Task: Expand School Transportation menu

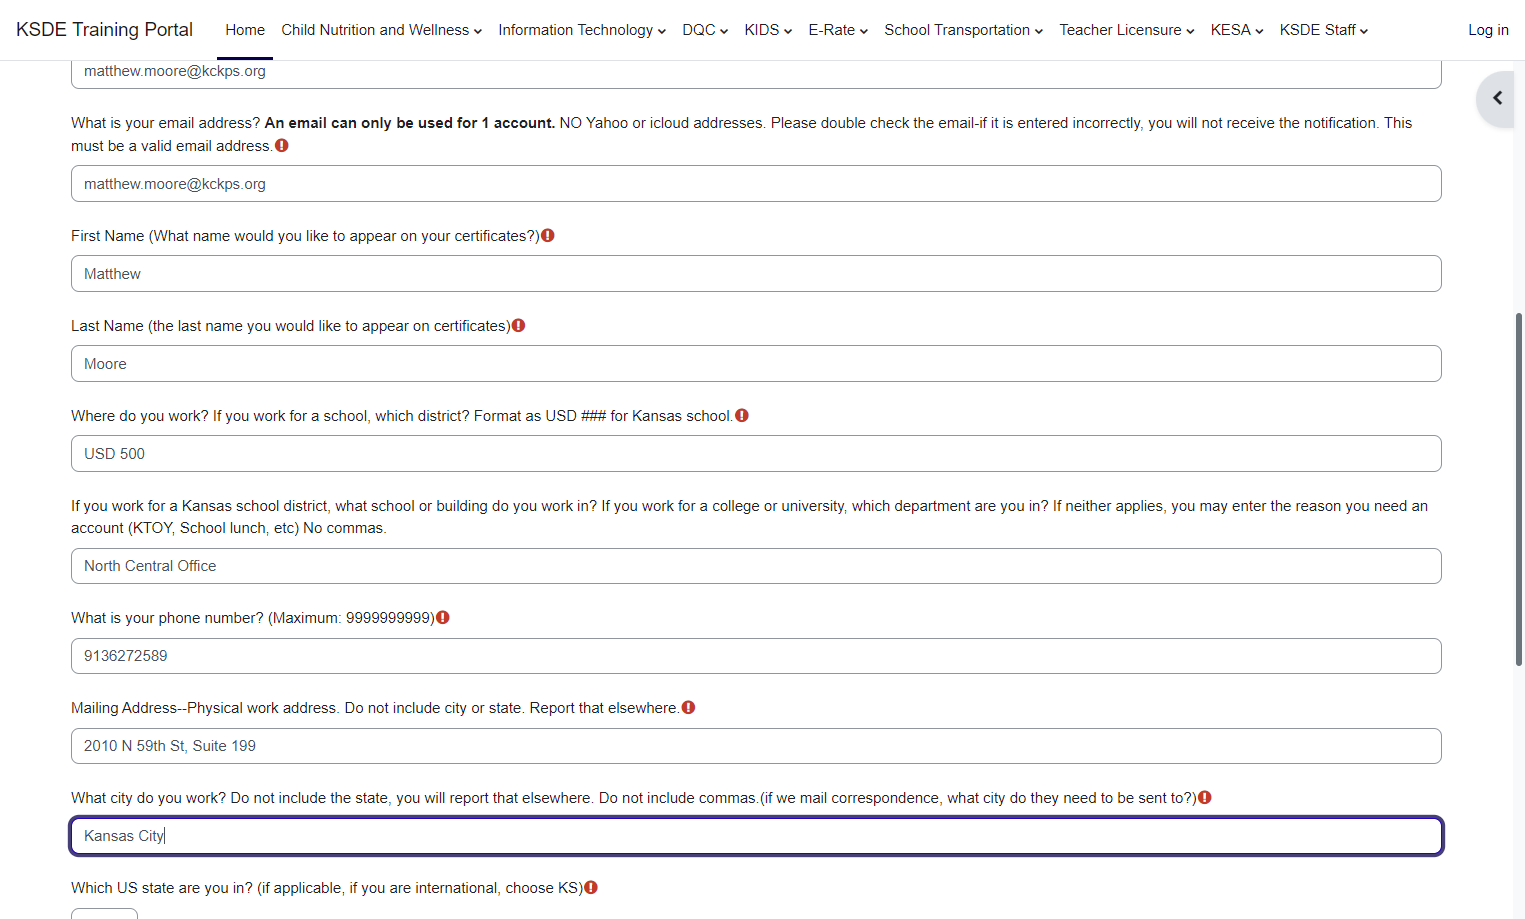Action: [x=963, y=30]
